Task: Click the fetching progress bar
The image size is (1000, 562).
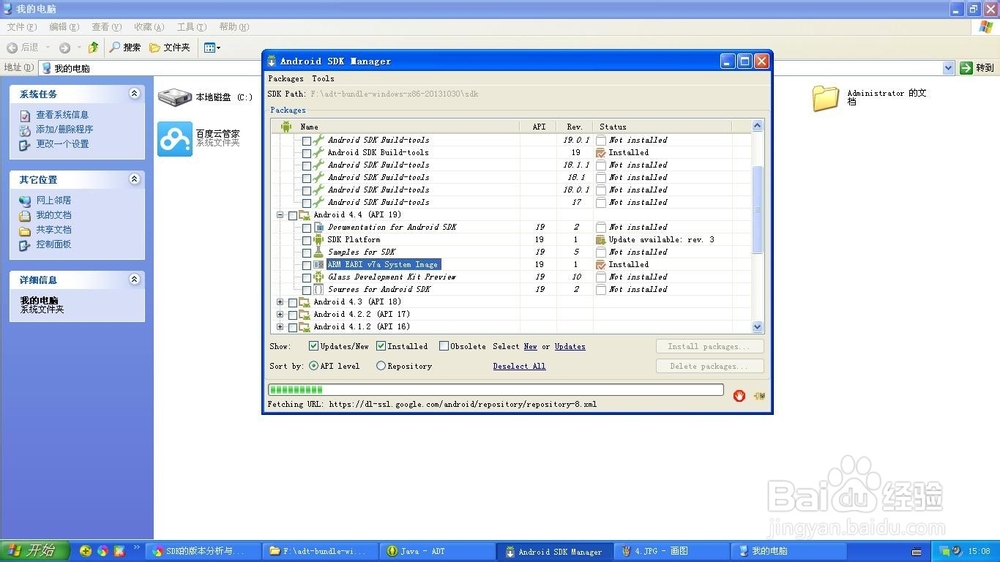Action: pos(496,390)
